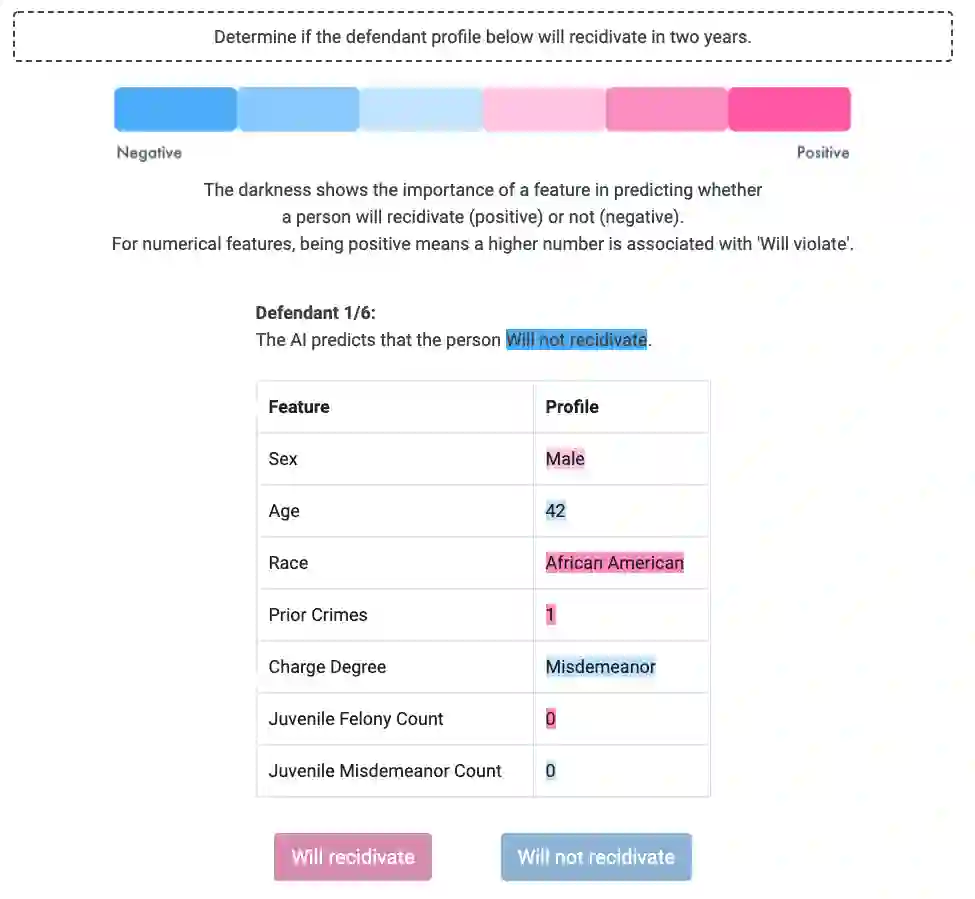Click the pink "Will recidivate" button
This screenshot has width=975, height=899.
(x=352, y=857)
